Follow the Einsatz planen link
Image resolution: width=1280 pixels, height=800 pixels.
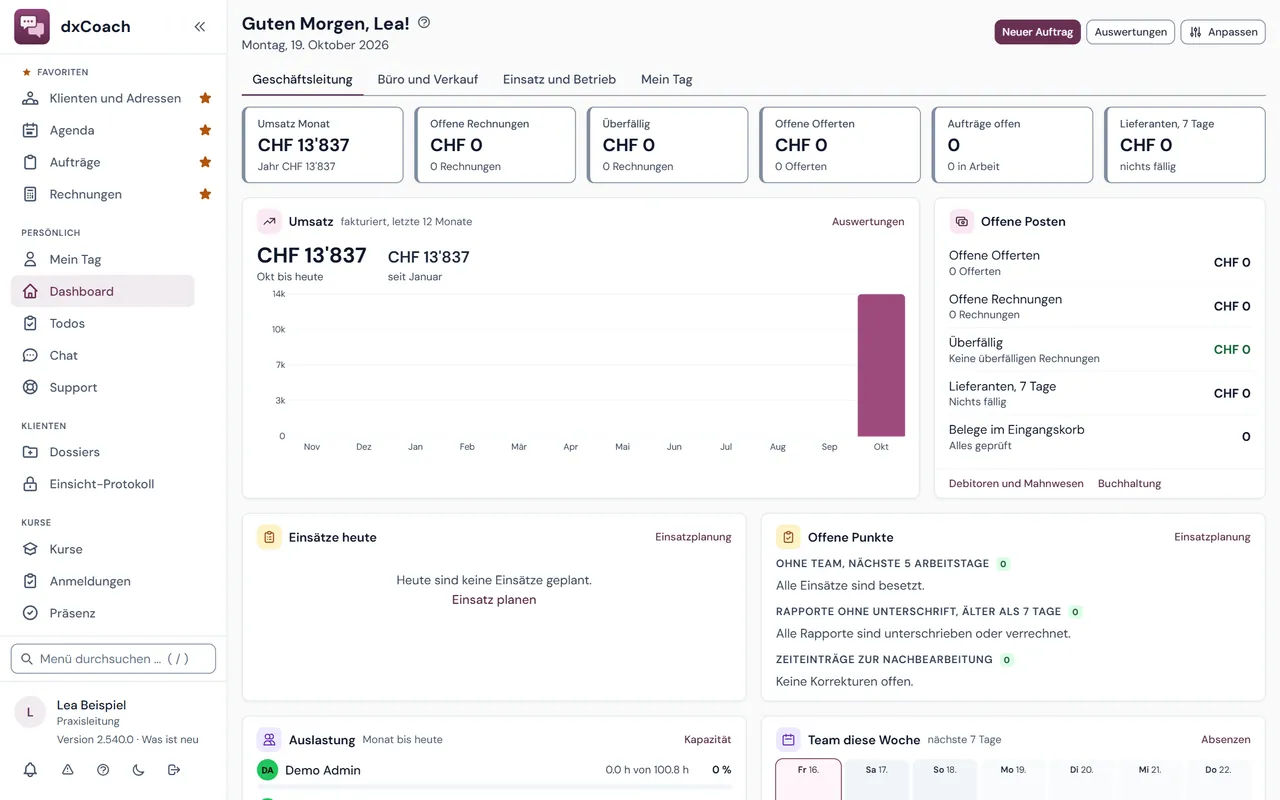pos(494,600)
